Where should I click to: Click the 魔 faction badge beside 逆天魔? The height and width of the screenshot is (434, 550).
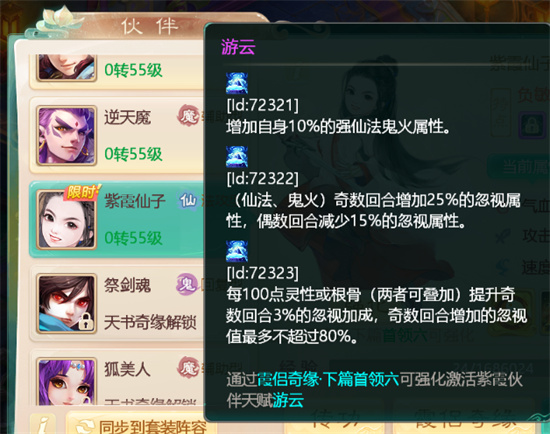[x=188, y=116]
